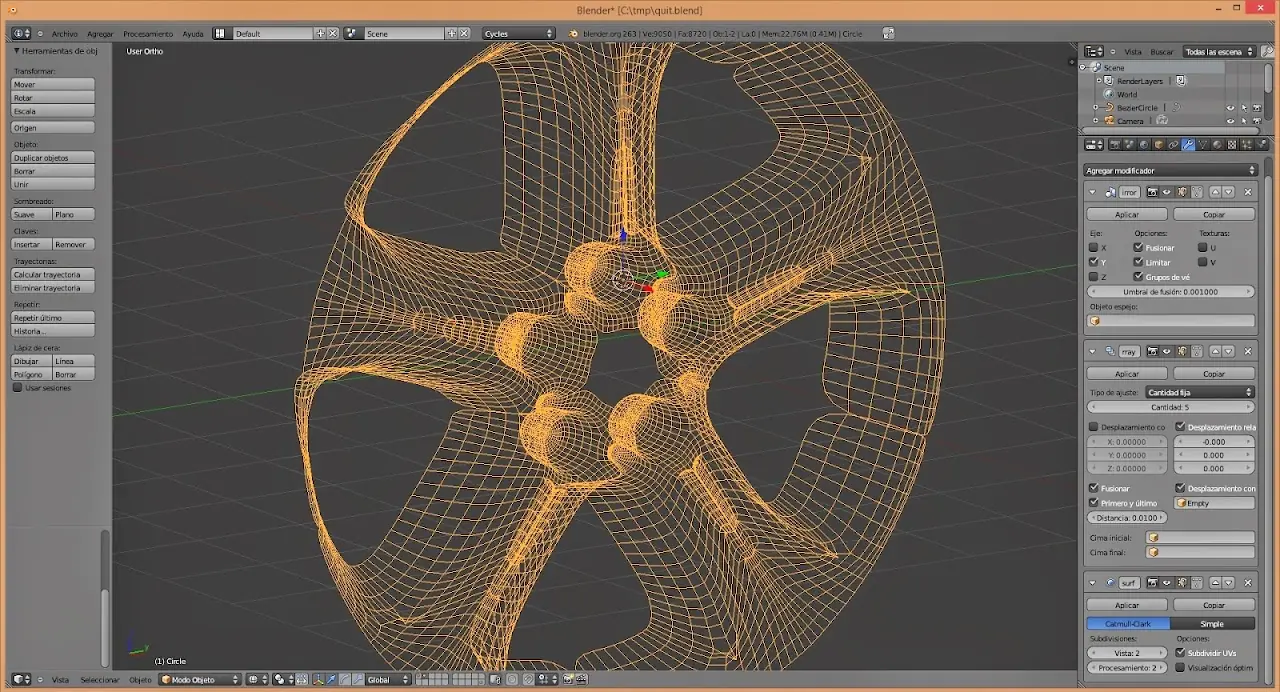The height and width of the screenshot is (692, 1280).
Task: Enable mirror X axis checkbox
Action: (1093, 247)
